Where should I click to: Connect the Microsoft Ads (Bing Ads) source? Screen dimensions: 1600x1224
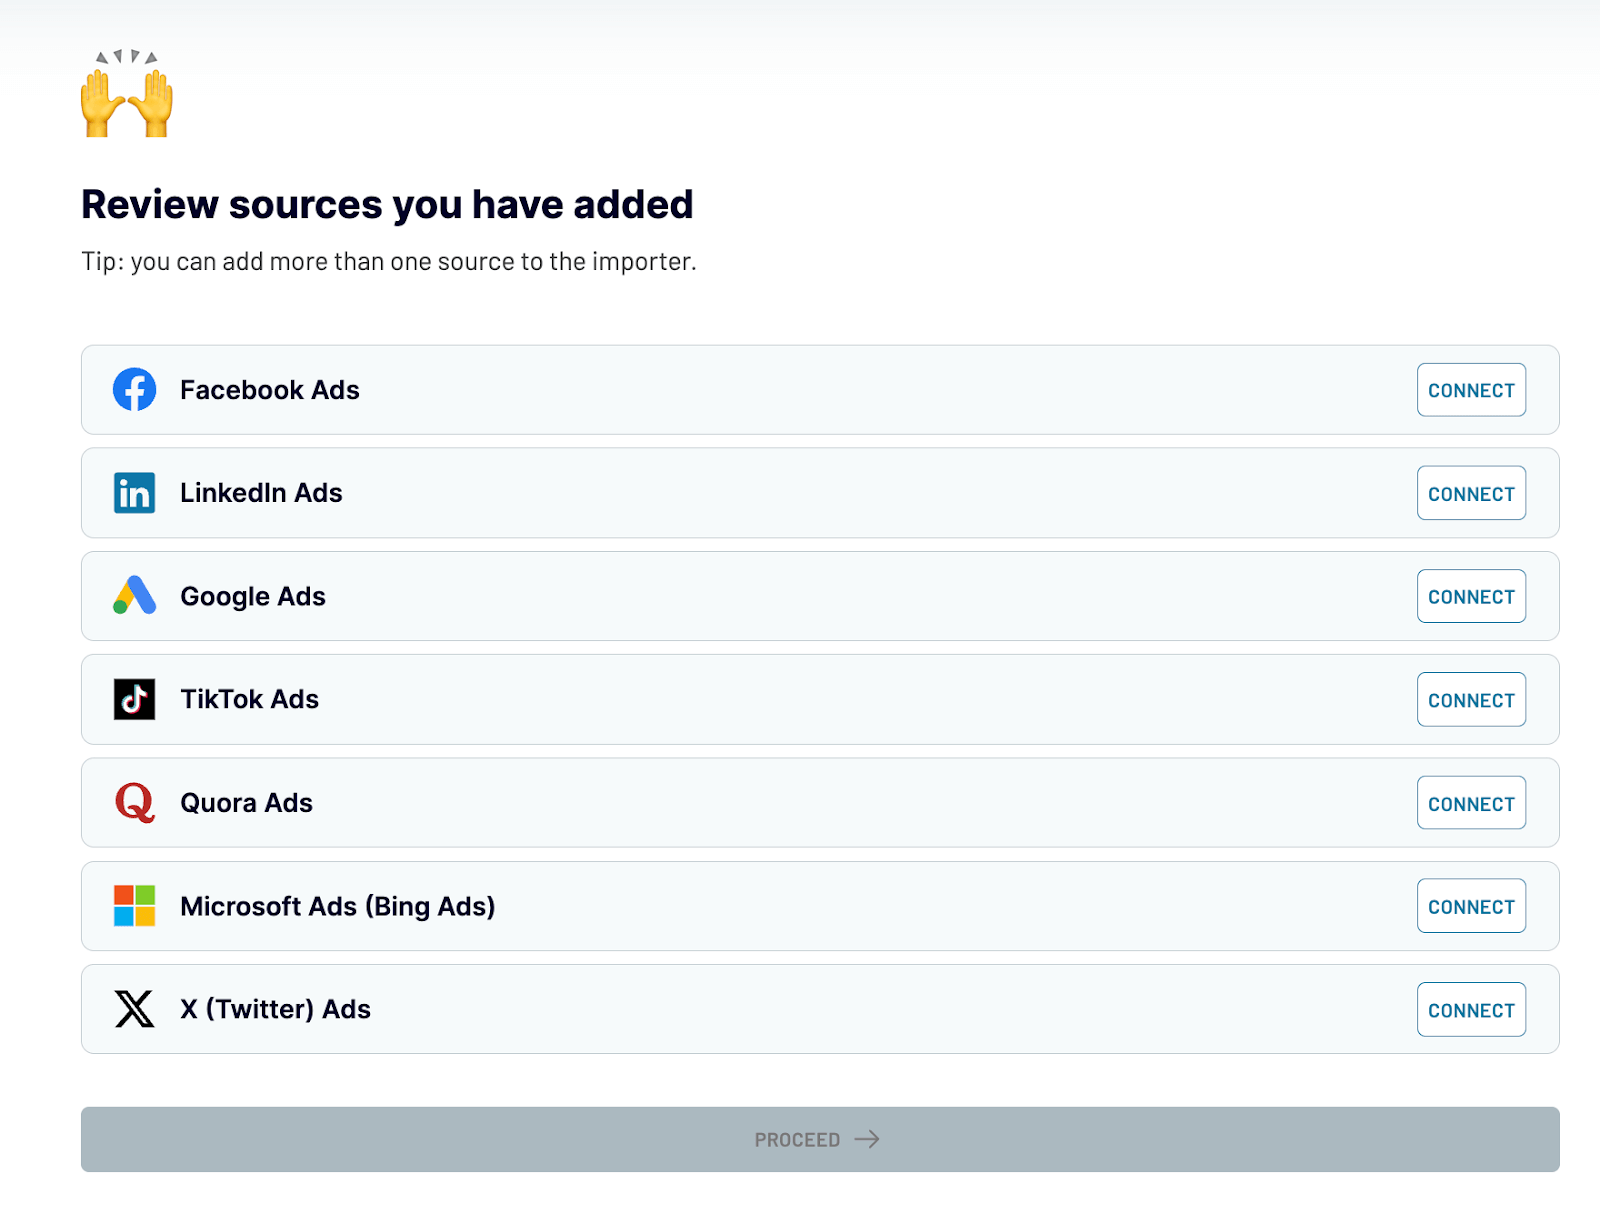point(1471,906)
